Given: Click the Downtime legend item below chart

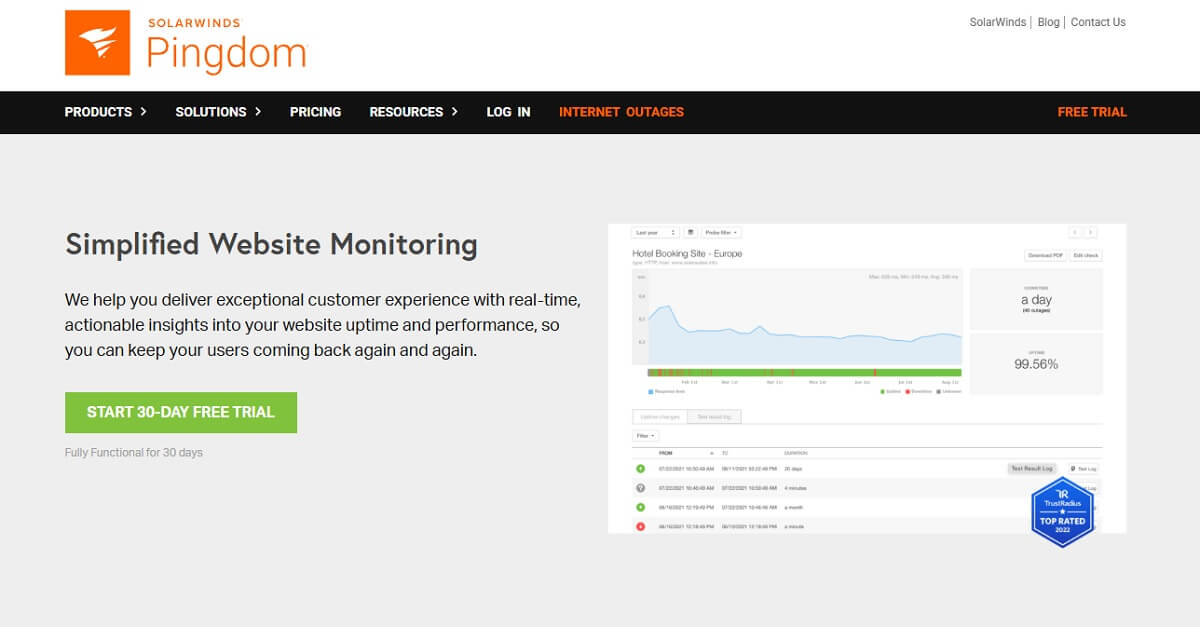Looking at the screenshot, I should 918,391.
